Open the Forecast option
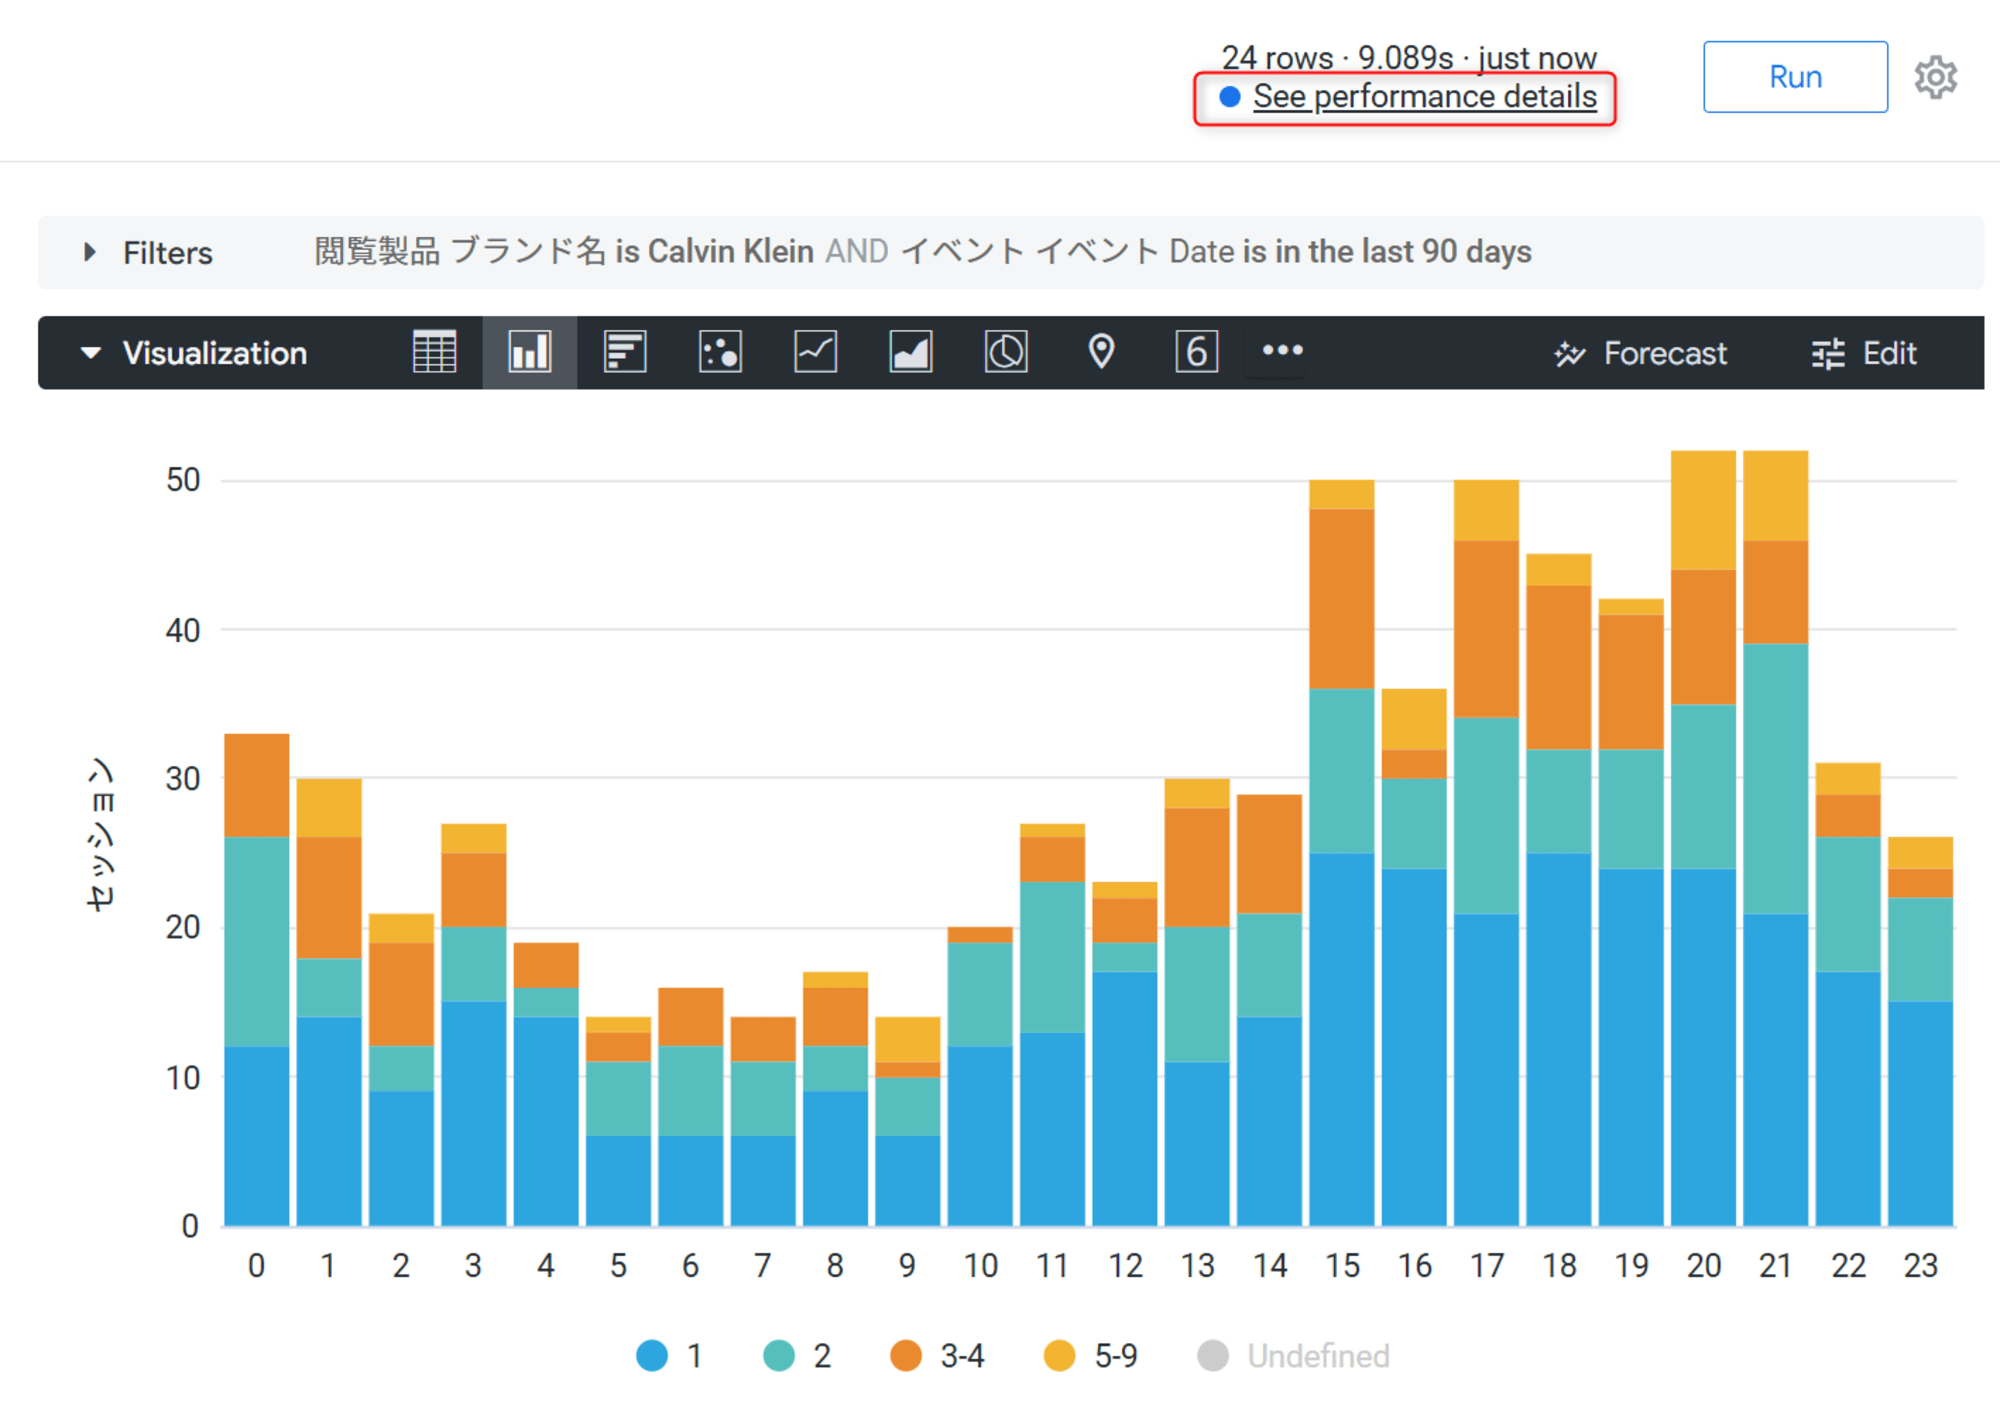 1641,353
